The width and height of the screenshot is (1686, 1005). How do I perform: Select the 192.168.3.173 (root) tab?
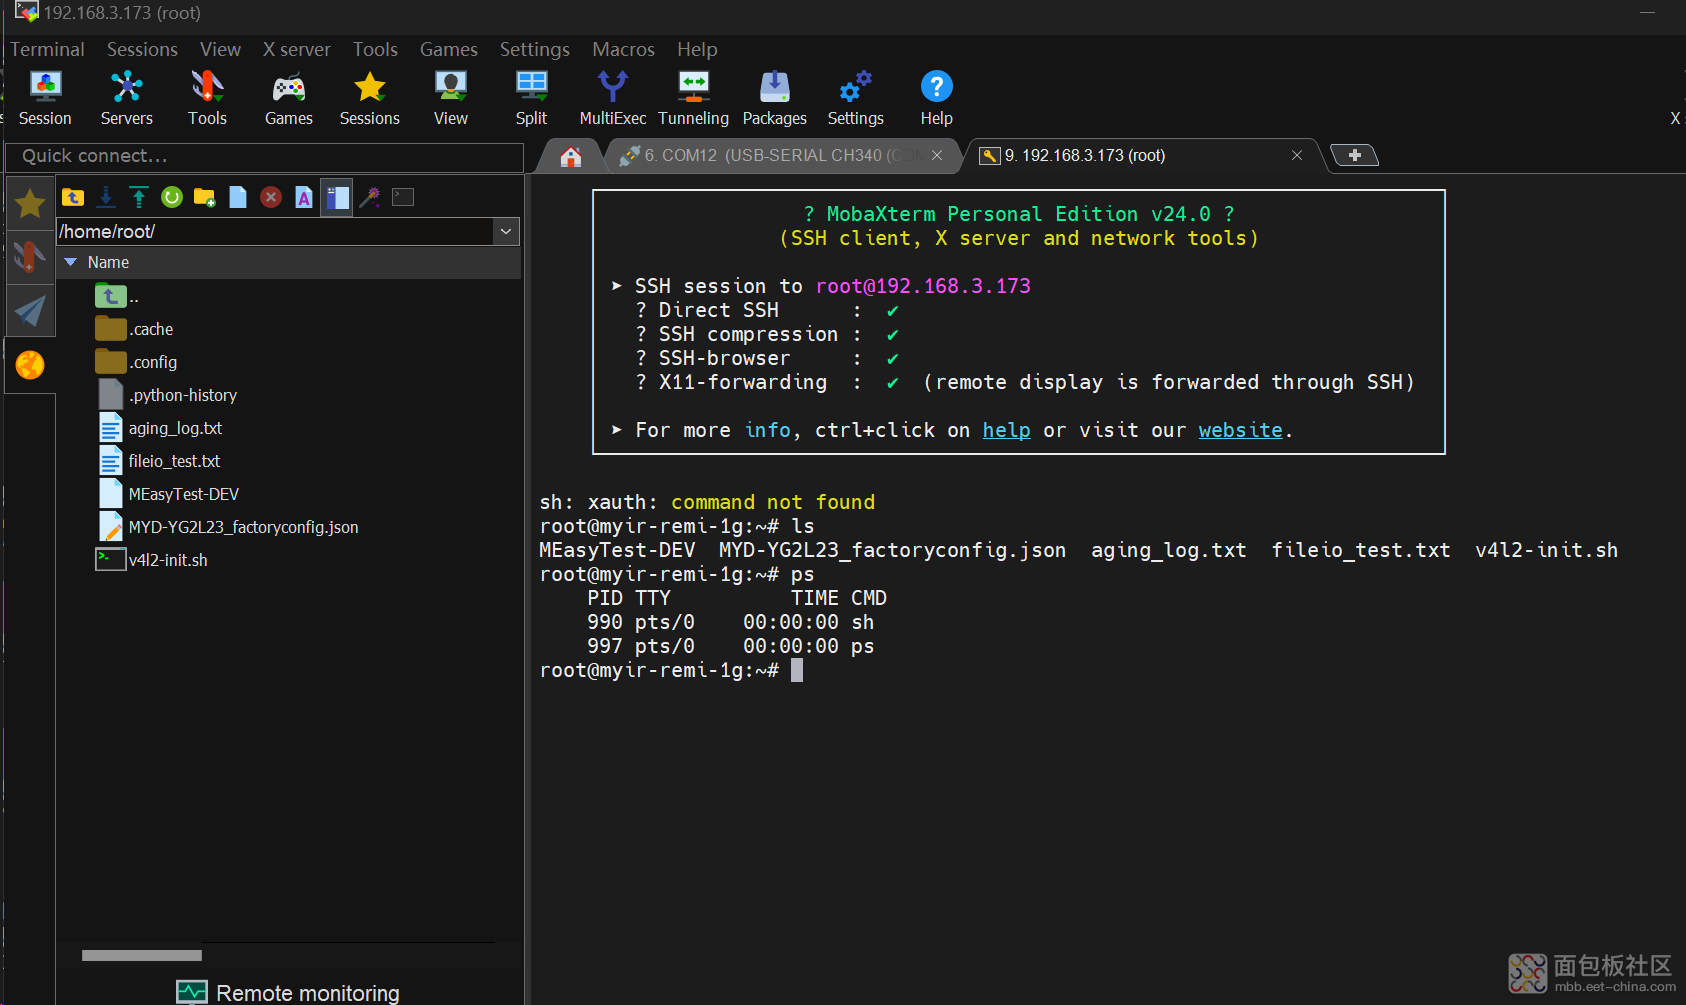tap(1085, 155)
